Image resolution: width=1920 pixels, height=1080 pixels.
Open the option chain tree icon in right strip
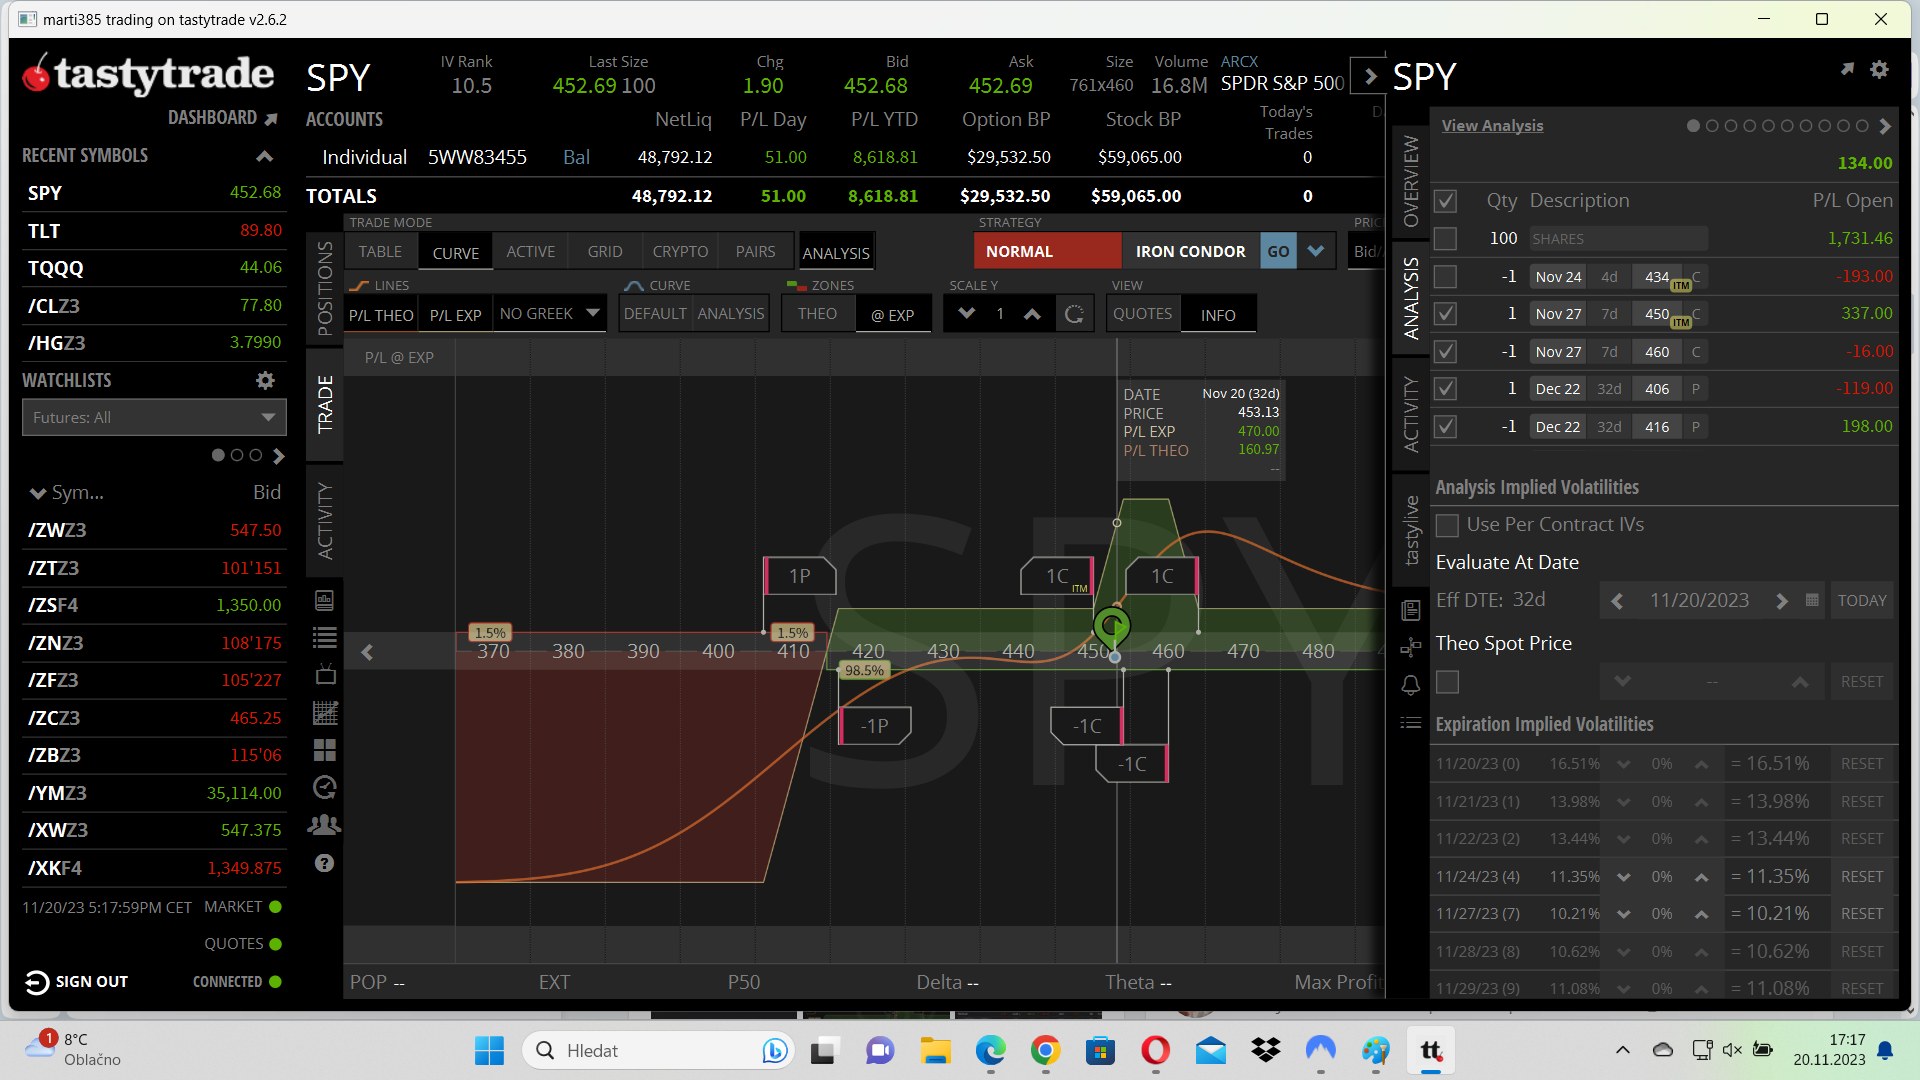1411,648
